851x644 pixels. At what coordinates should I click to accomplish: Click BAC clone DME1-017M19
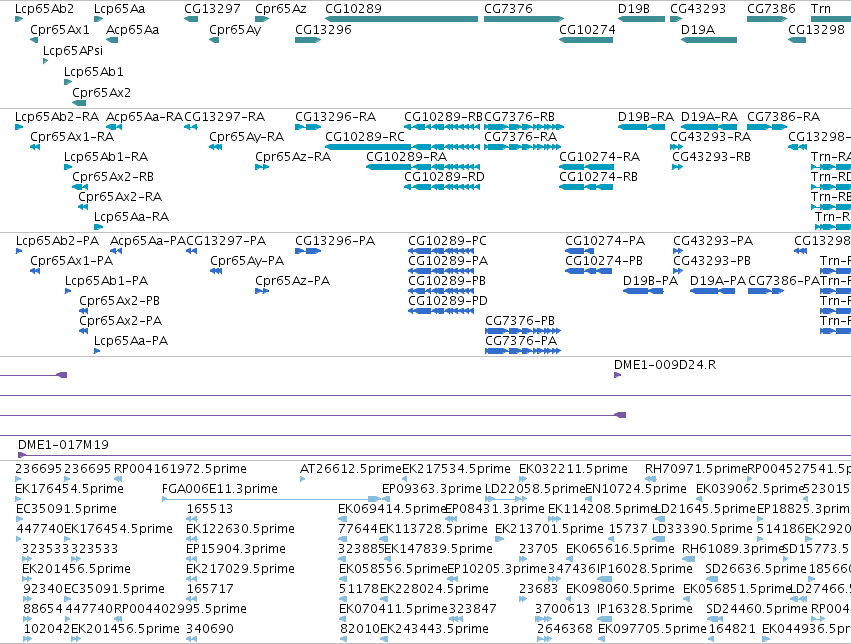434,455
